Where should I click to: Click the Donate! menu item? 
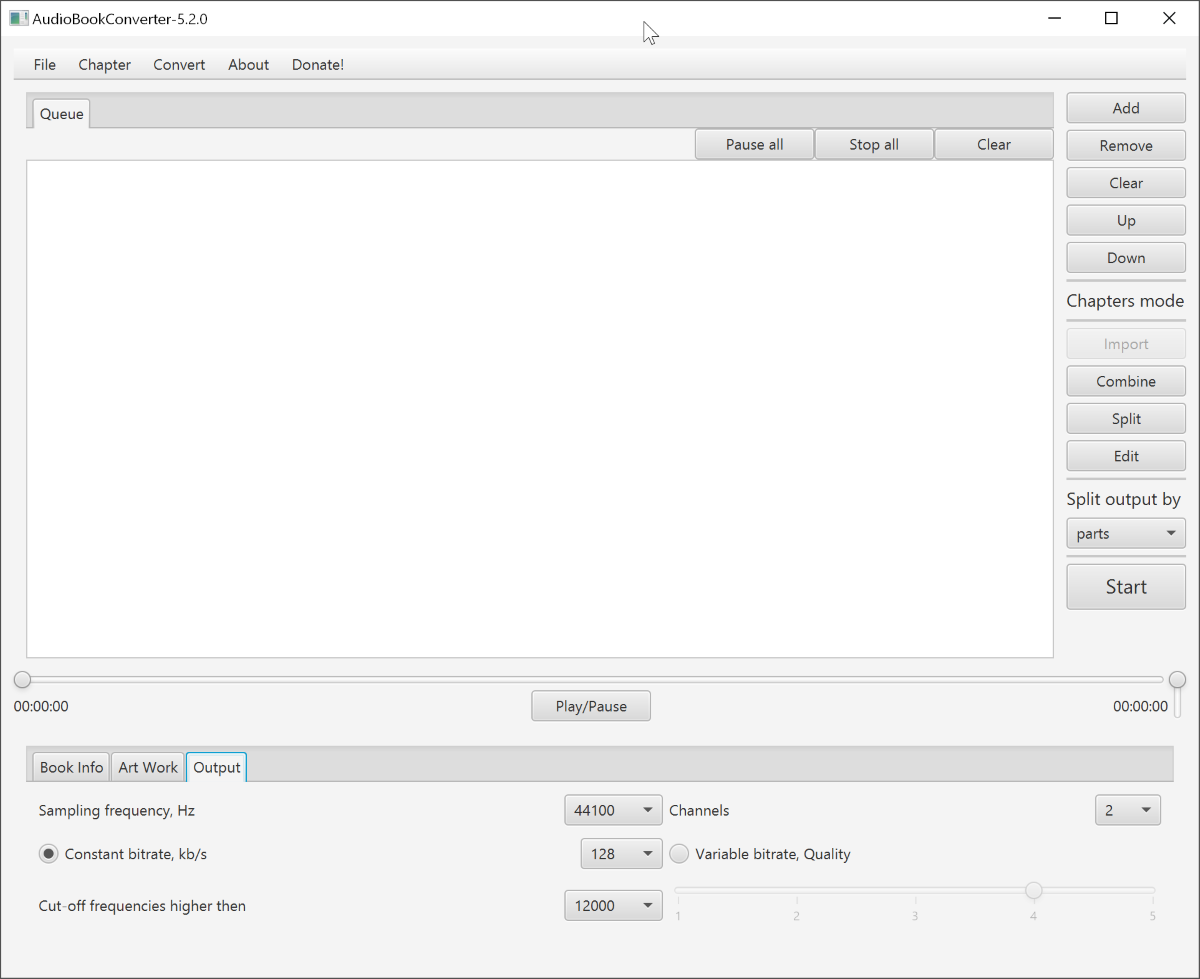pos(318,65)
